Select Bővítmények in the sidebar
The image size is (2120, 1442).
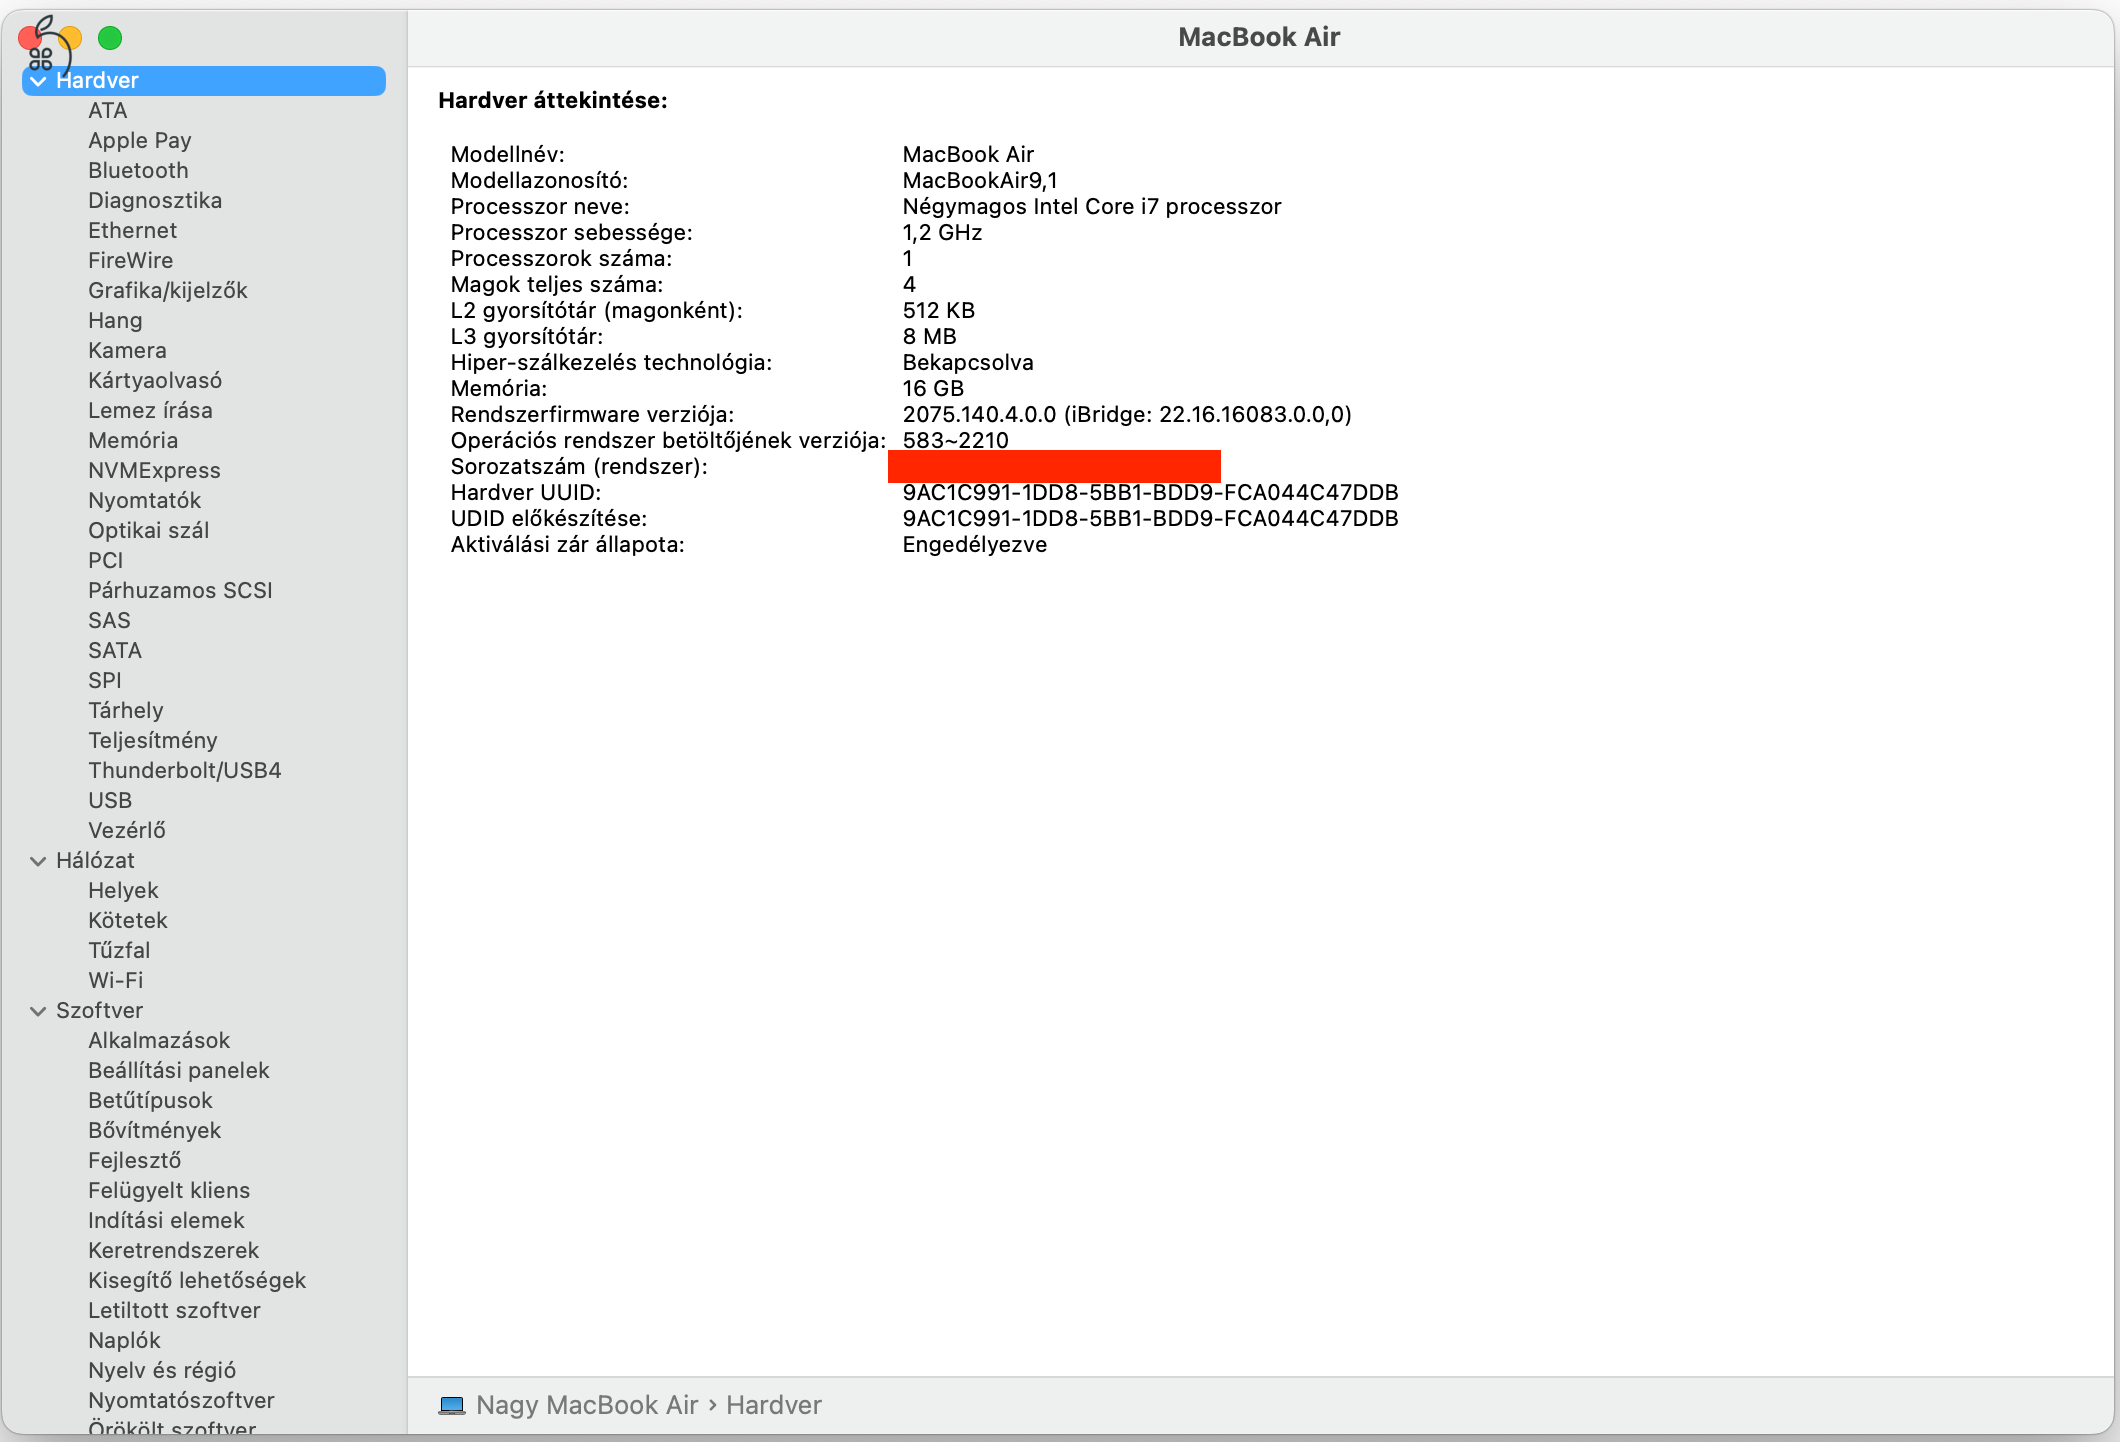155,1131
